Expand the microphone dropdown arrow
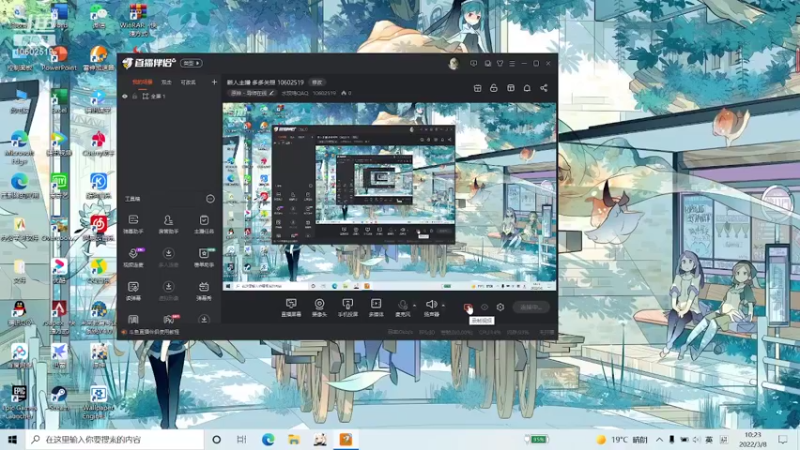Screen dimensions: 800x450 point(414,305)
